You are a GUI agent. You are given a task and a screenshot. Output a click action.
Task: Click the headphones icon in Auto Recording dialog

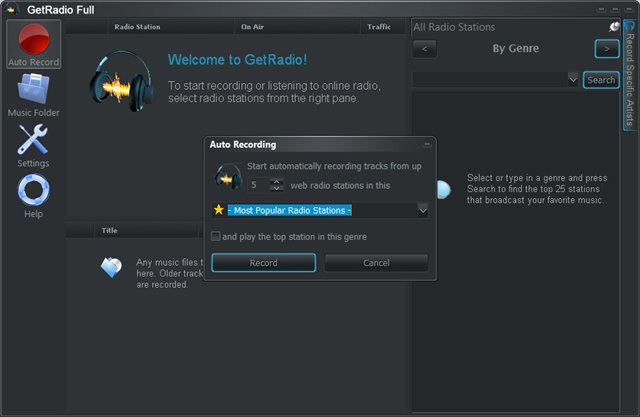click(228, 176)
